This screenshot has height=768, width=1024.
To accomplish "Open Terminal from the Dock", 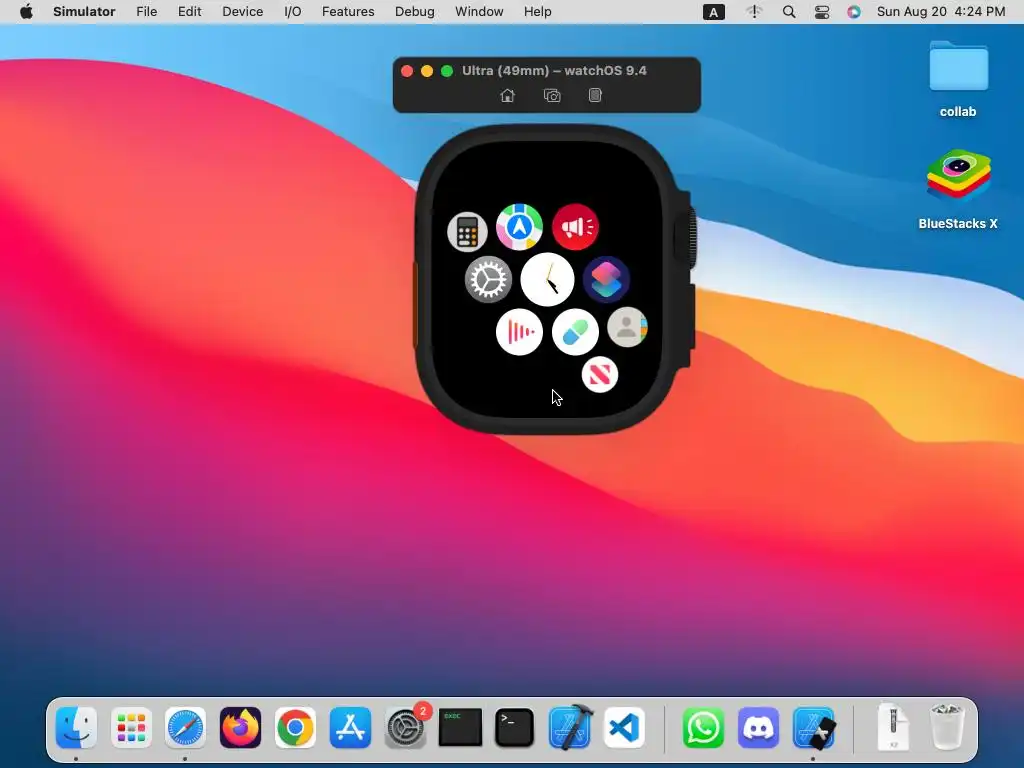I will coord(515,728).
